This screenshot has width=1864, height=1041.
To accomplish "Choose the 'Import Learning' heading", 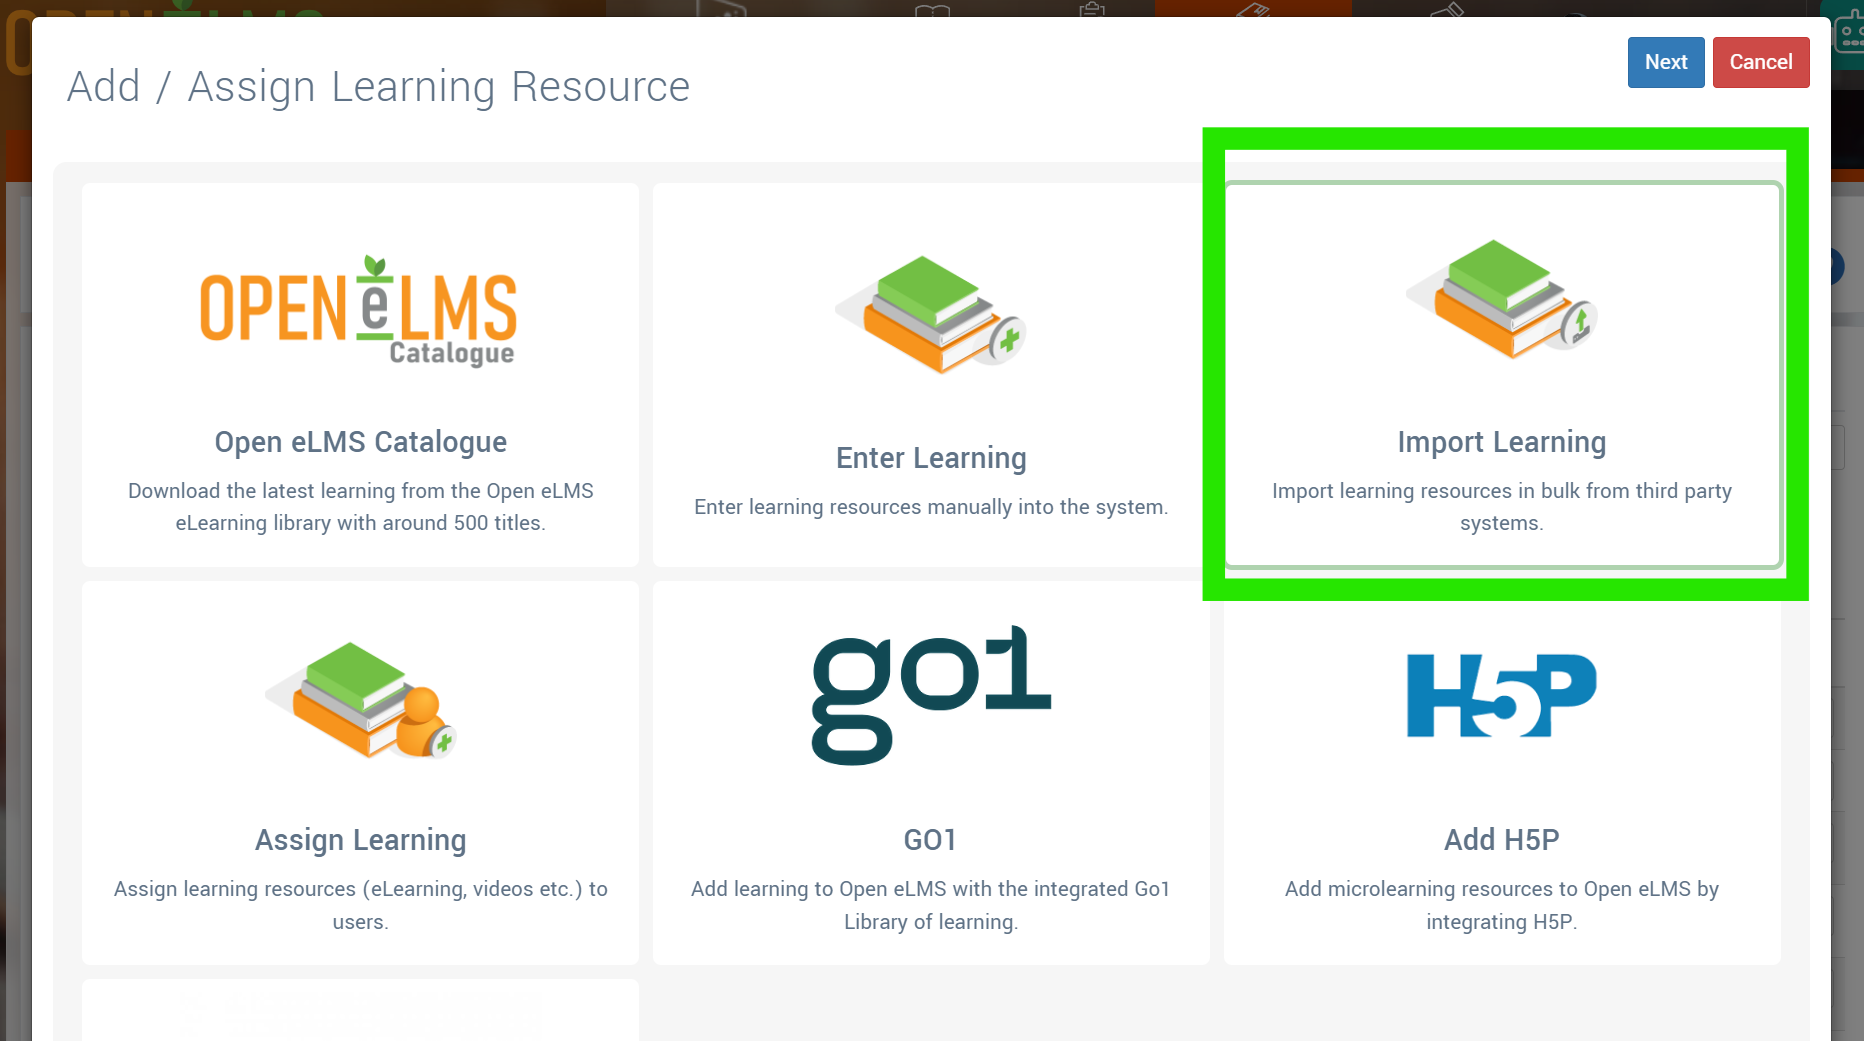I will [1502, 442].
